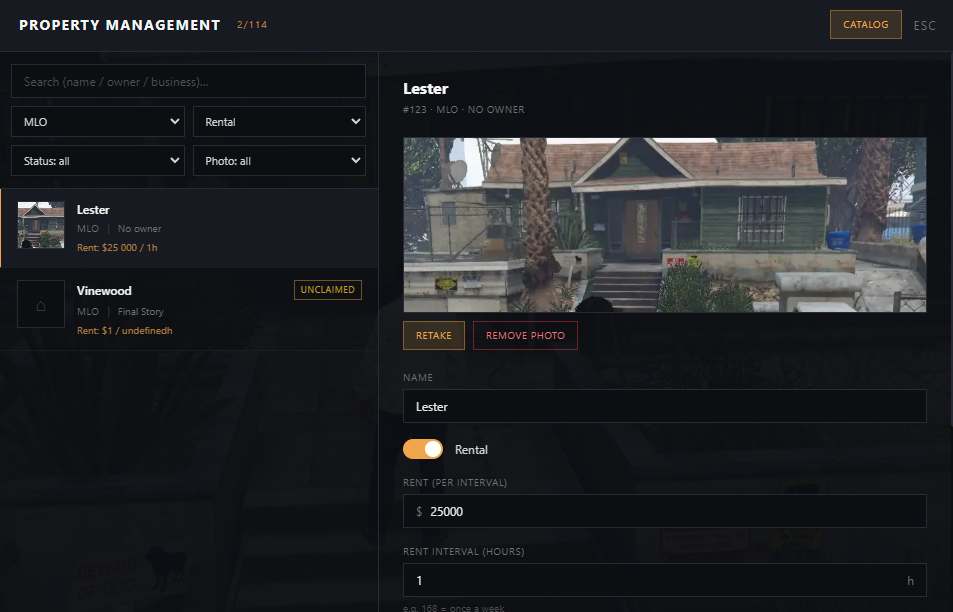The image size is (953, 612).
Task: Expand the Photo: all dropdown
Action: (279, 160)
